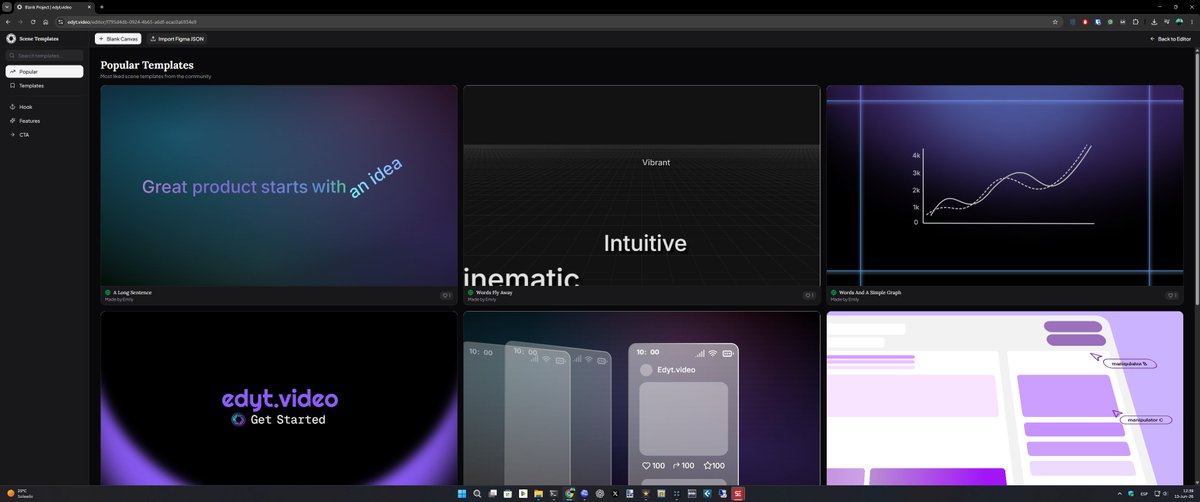Image resolution: width=1200 pixels, height=502 pixels.
Task: Open the Words Fly Away template thumbnail
Action: (641, 185)
